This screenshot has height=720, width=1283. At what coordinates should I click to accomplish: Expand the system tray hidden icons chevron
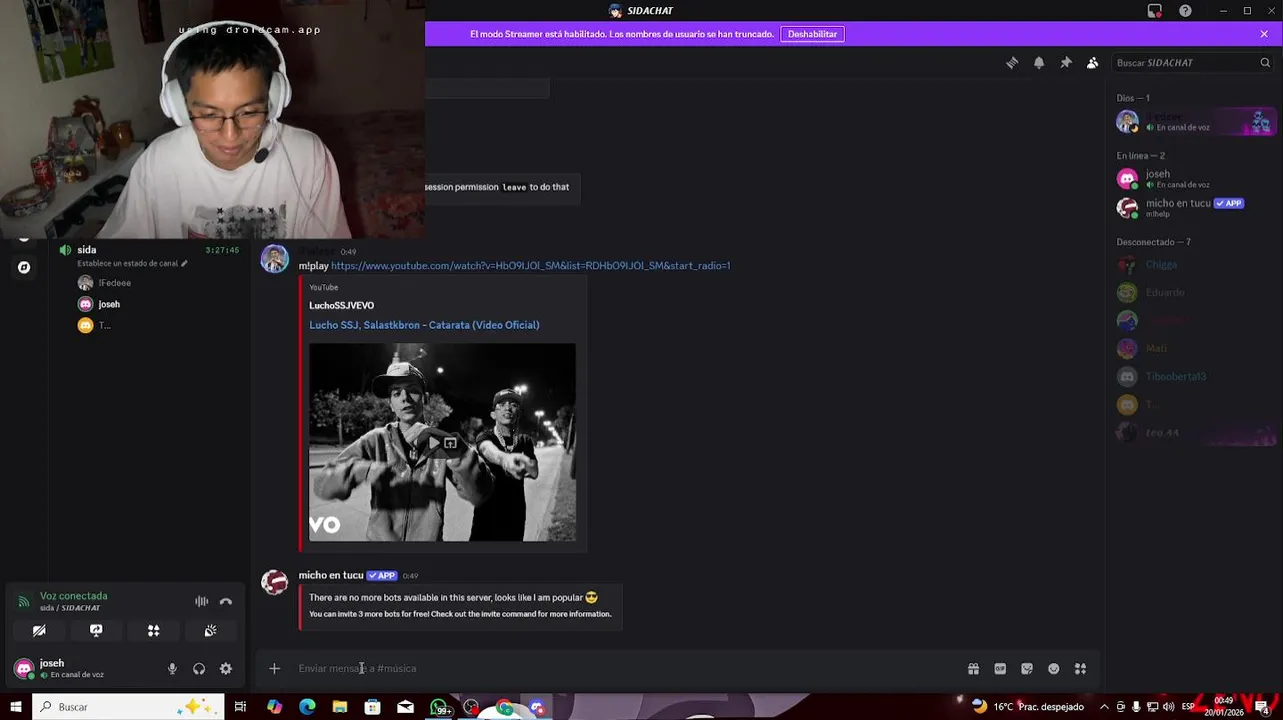[x=1105, y=707]
